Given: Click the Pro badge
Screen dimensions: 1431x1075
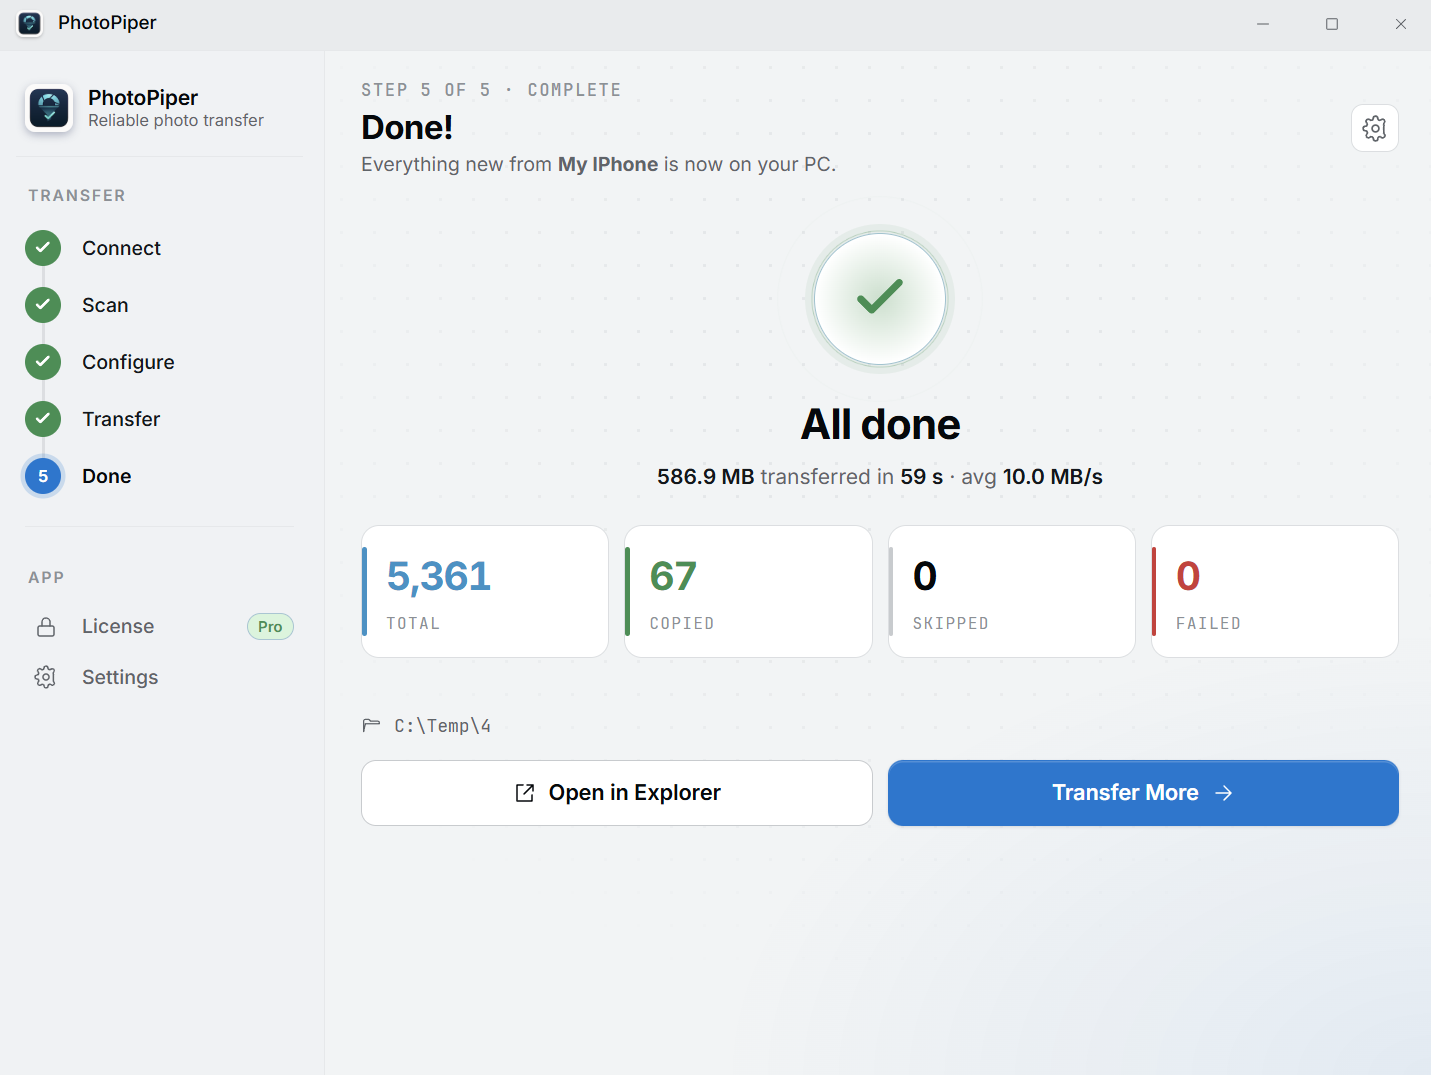Looking at the screenshot, I should click(270, 627).
